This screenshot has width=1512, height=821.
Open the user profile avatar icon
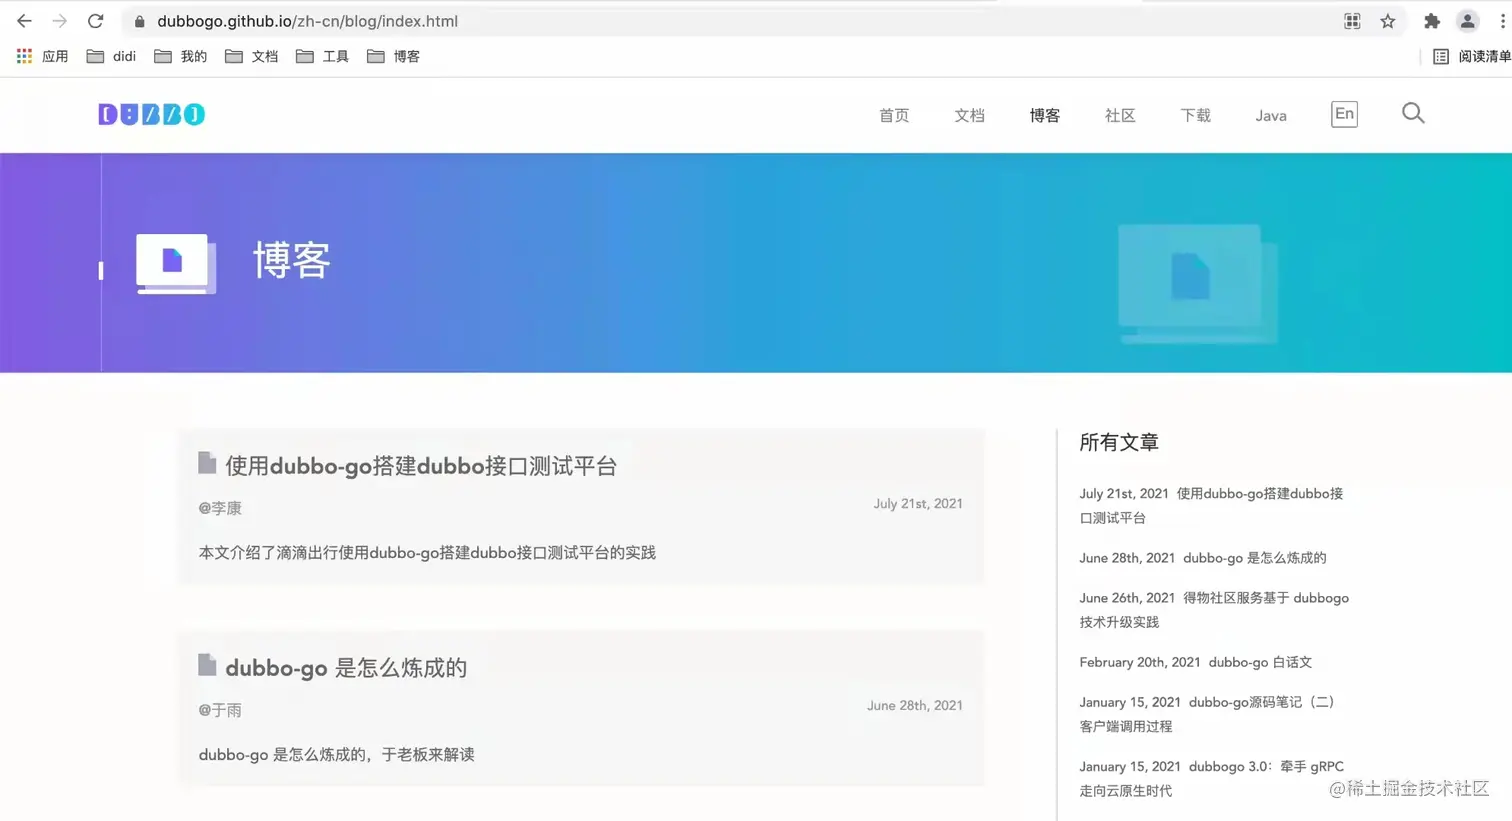coord(1467,21)
